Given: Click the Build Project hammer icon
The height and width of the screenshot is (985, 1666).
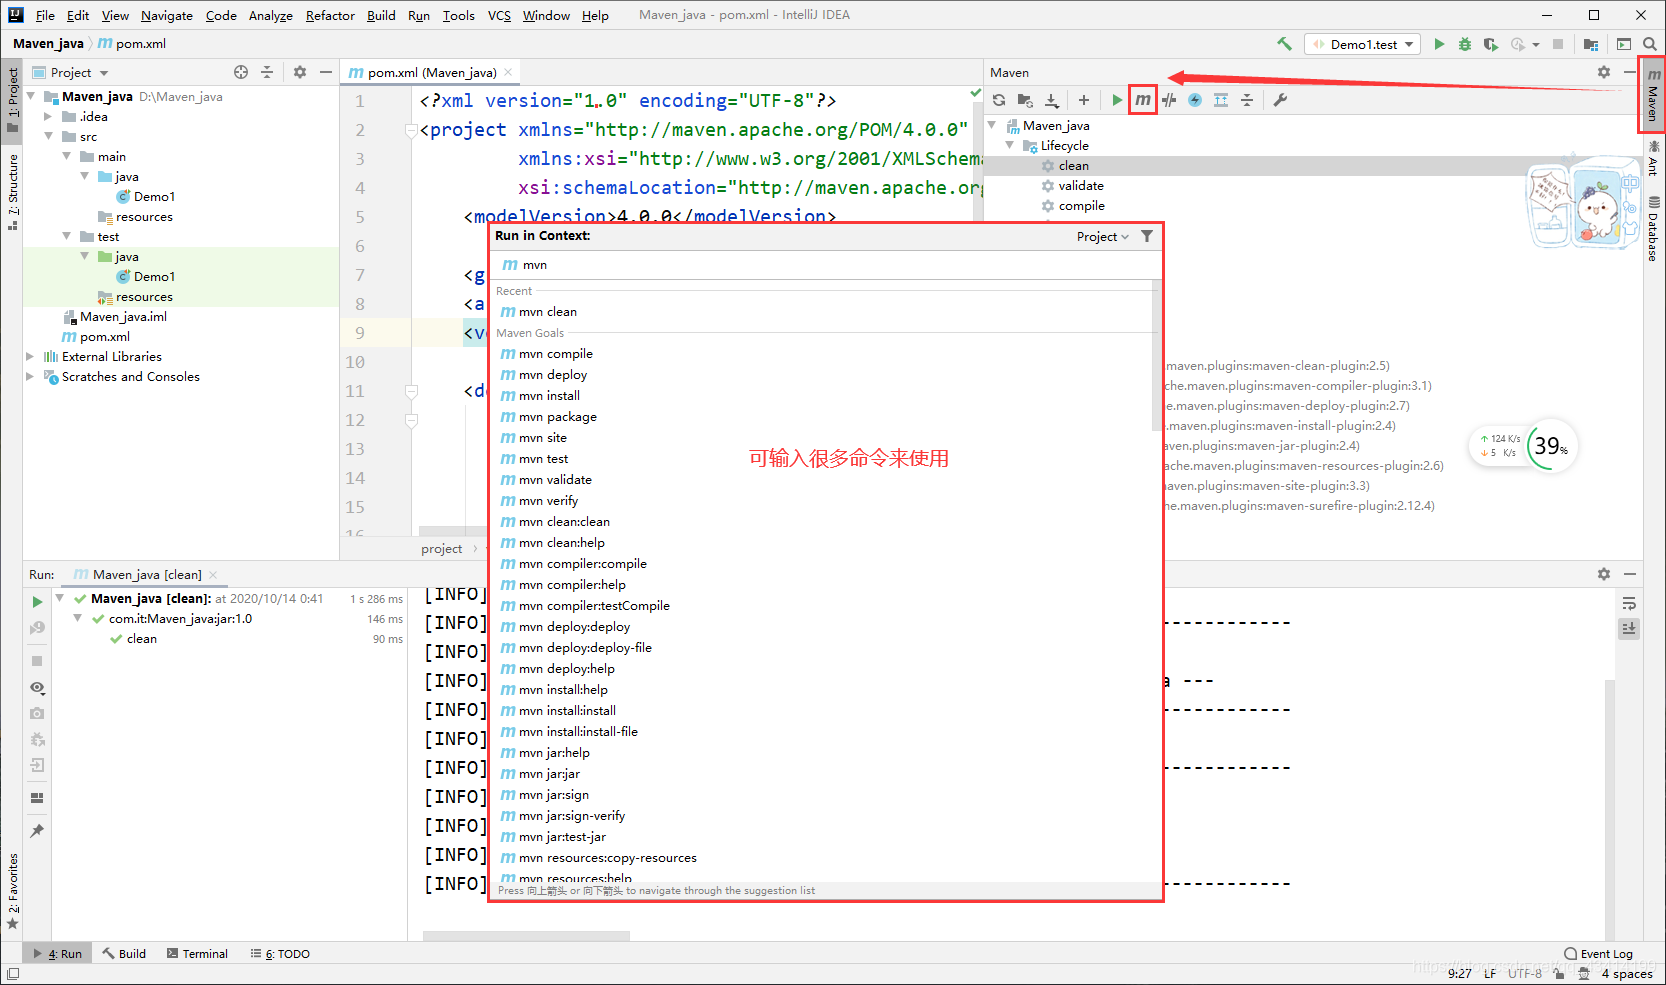Looking at the screenshot, I should coord(1284,44).
